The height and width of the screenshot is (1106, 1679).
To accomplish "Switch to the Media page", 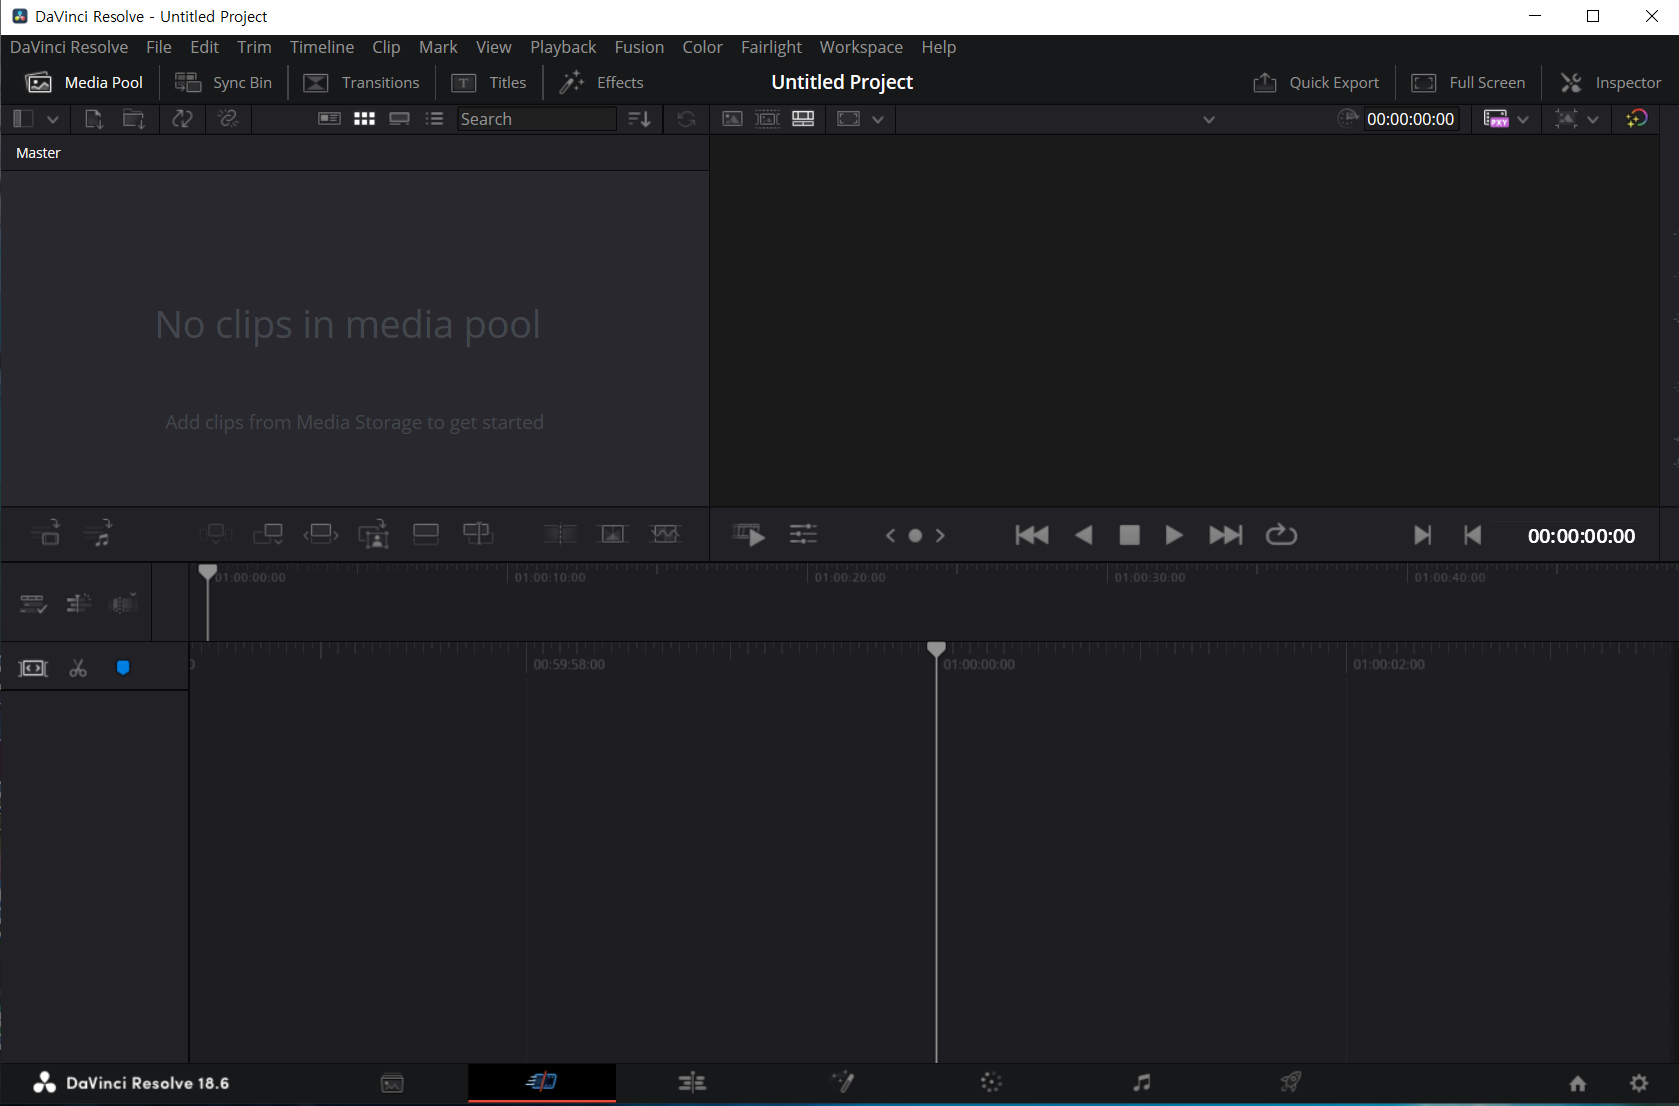I will coord(392,1083).
